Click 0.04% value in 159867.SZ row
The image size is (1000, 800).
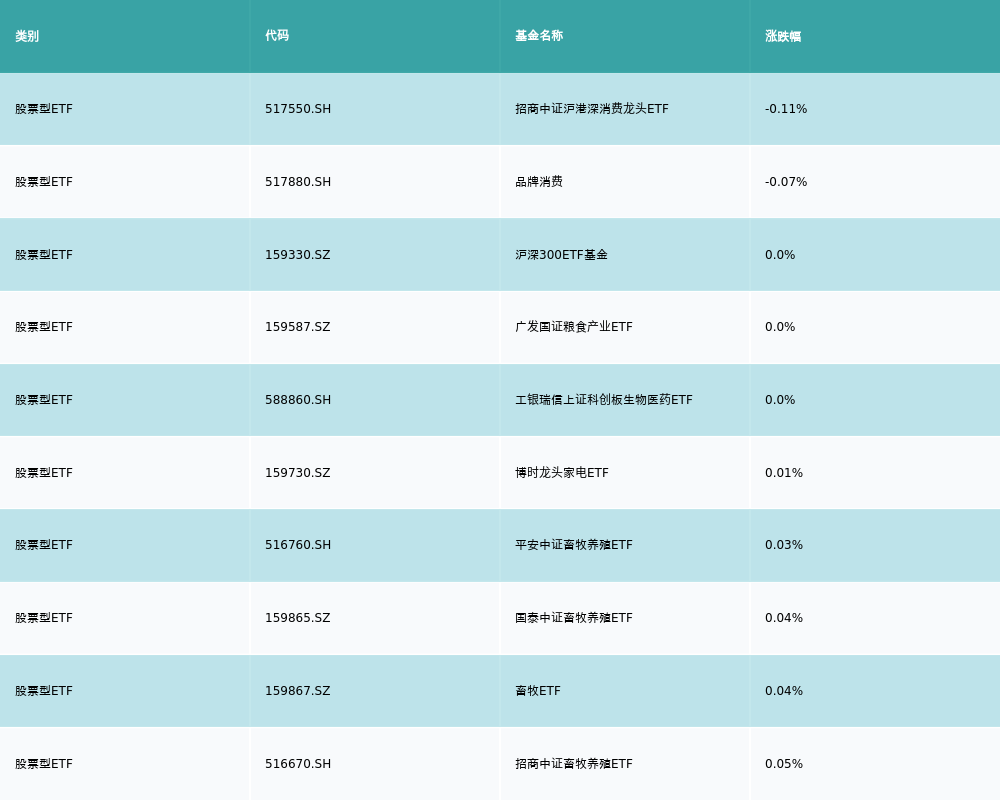[x=784, y=691]
